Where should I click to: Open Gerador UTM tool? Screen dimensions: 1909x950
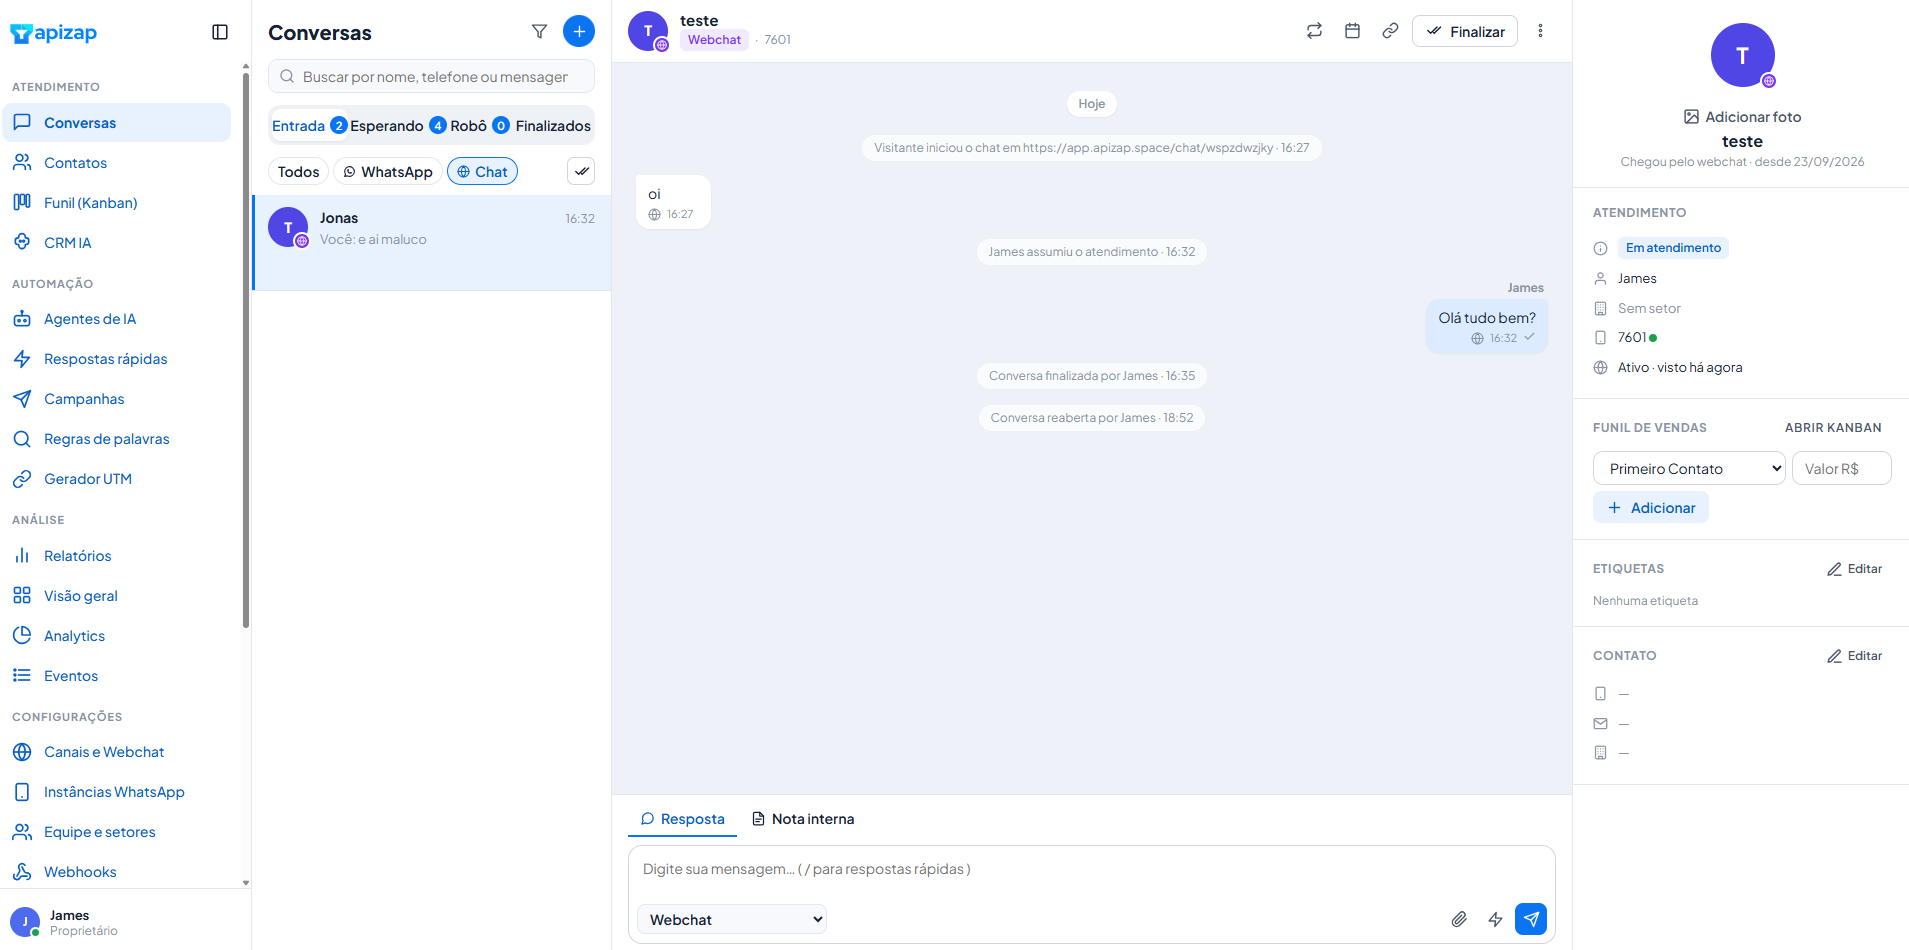(116, 479)
